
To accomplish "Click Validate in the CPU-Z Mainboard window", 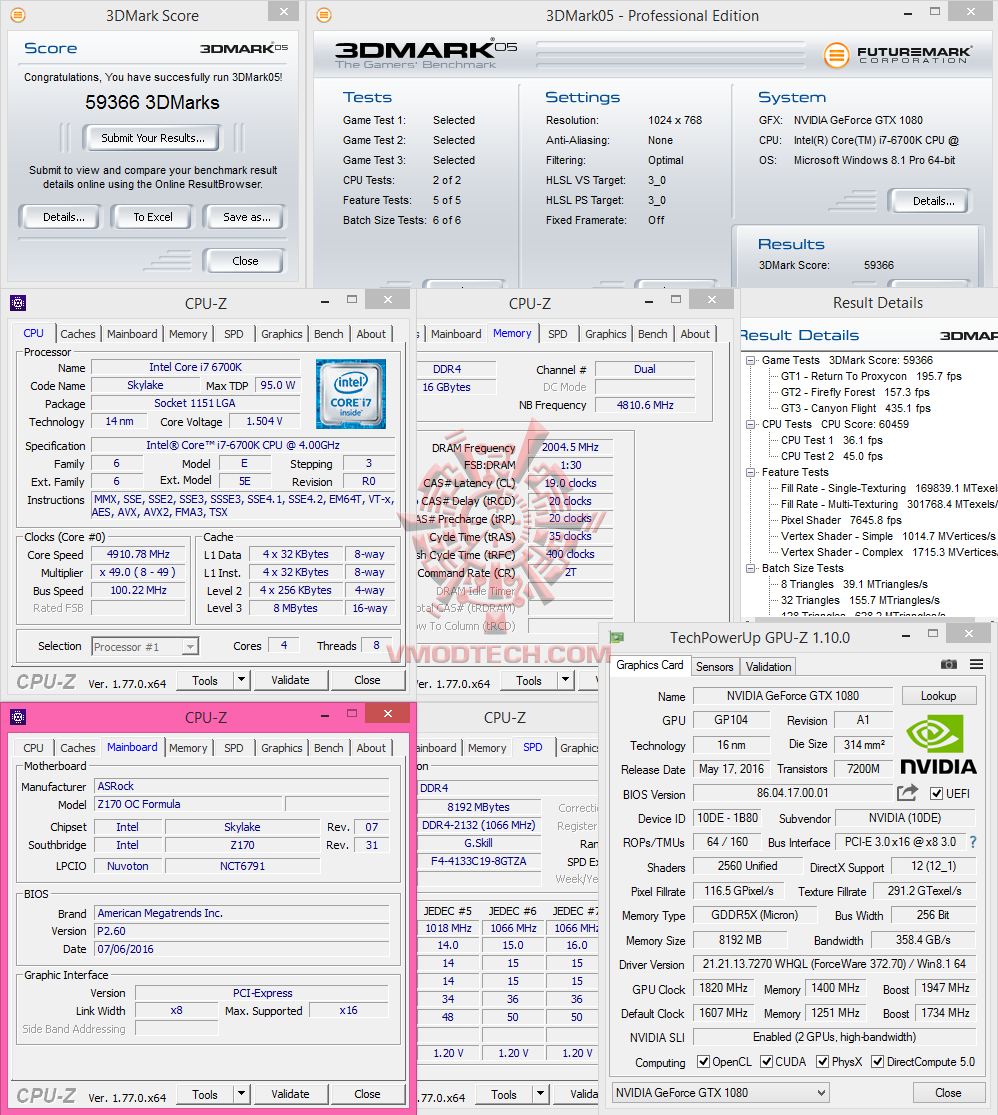I will point(290,1094).
